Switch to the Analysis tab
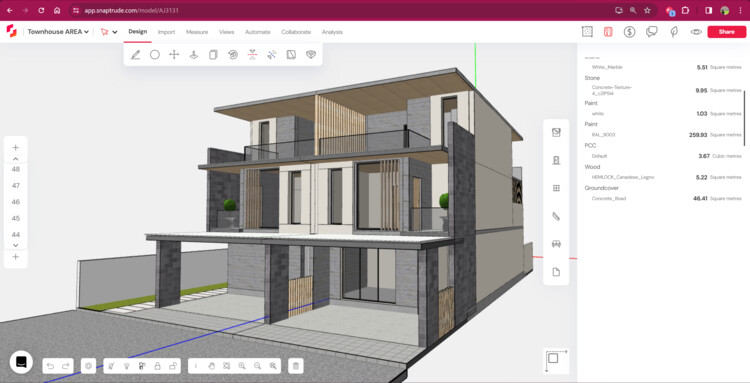This screenshot has width=750, height=383. click(x=332, y=32)
